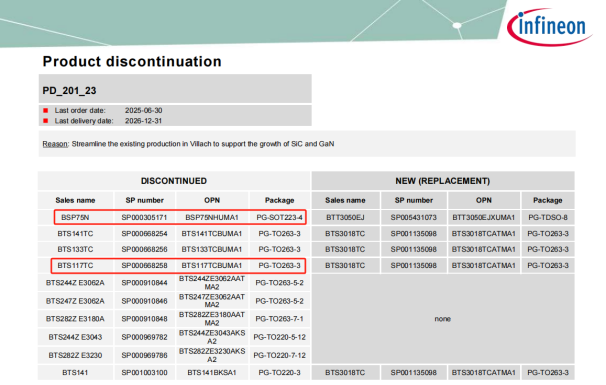Image resolution: width=606 pixels, height=385 pixels.
Task: Select the 'BTS244Z E3062A' sales name cell
Action: [75, 283]
